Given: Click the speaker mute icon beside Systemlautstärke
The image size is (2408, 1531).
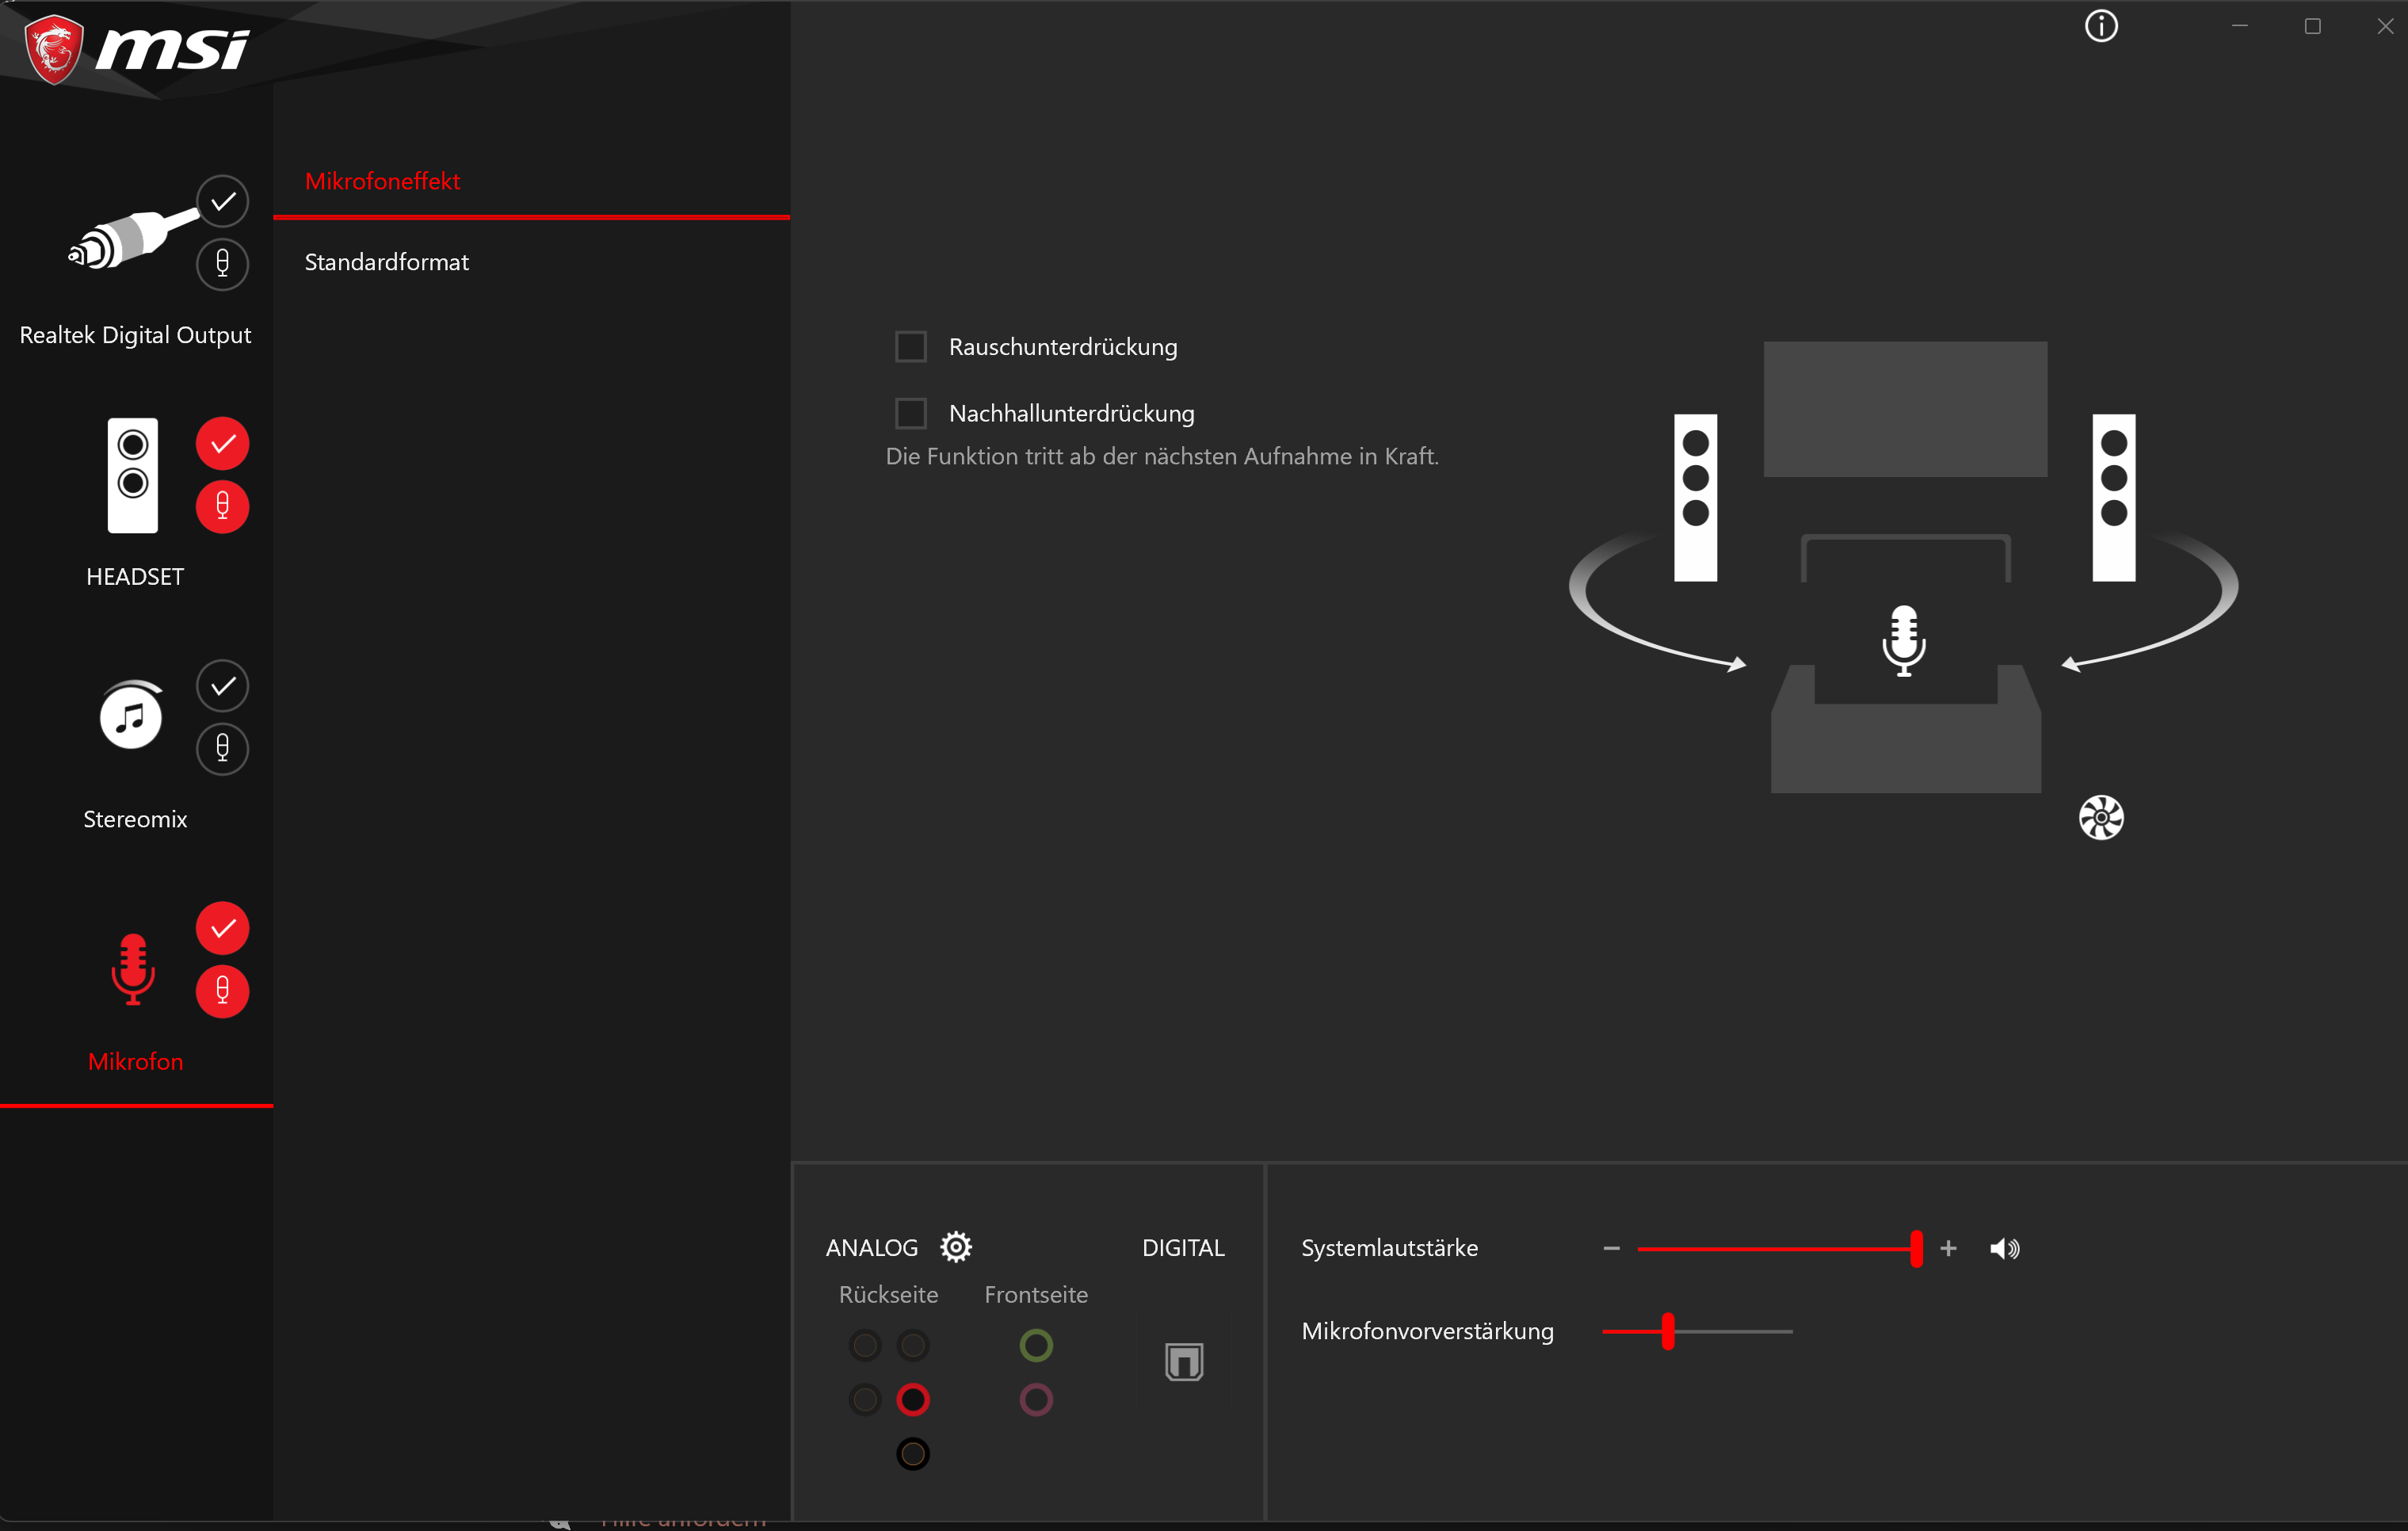Looking at the screenshot, I should pyautogui.click(x=2004, y=1248).
